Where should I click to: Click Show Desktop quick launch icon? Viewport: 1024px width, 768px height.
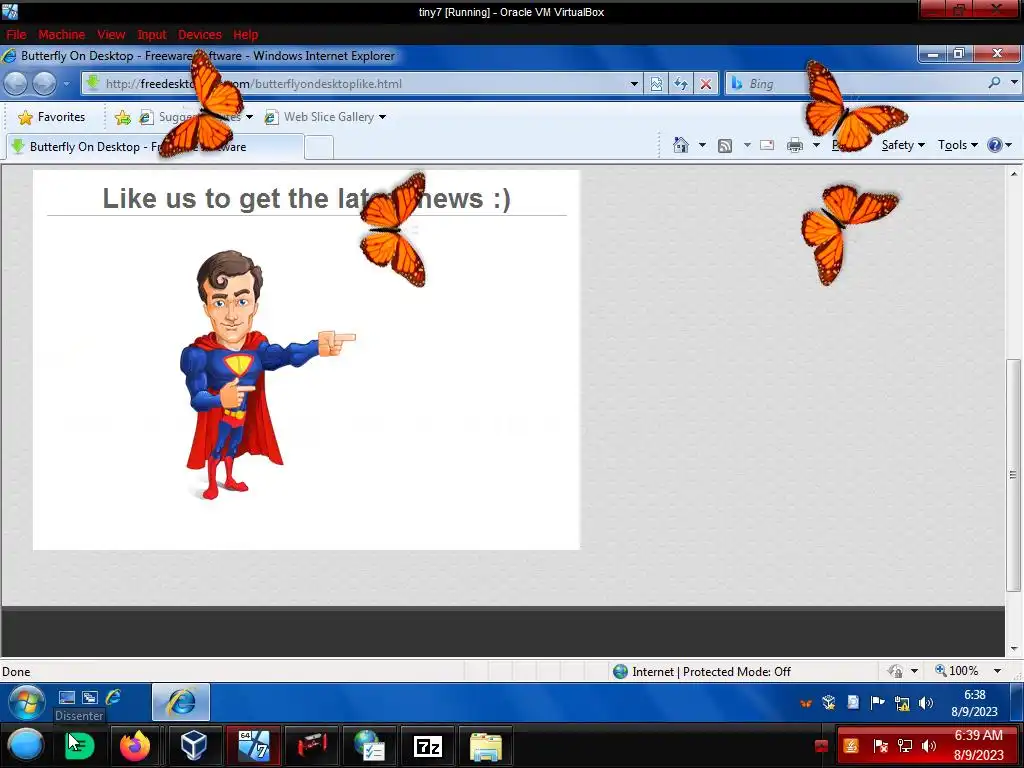point(67,697)
